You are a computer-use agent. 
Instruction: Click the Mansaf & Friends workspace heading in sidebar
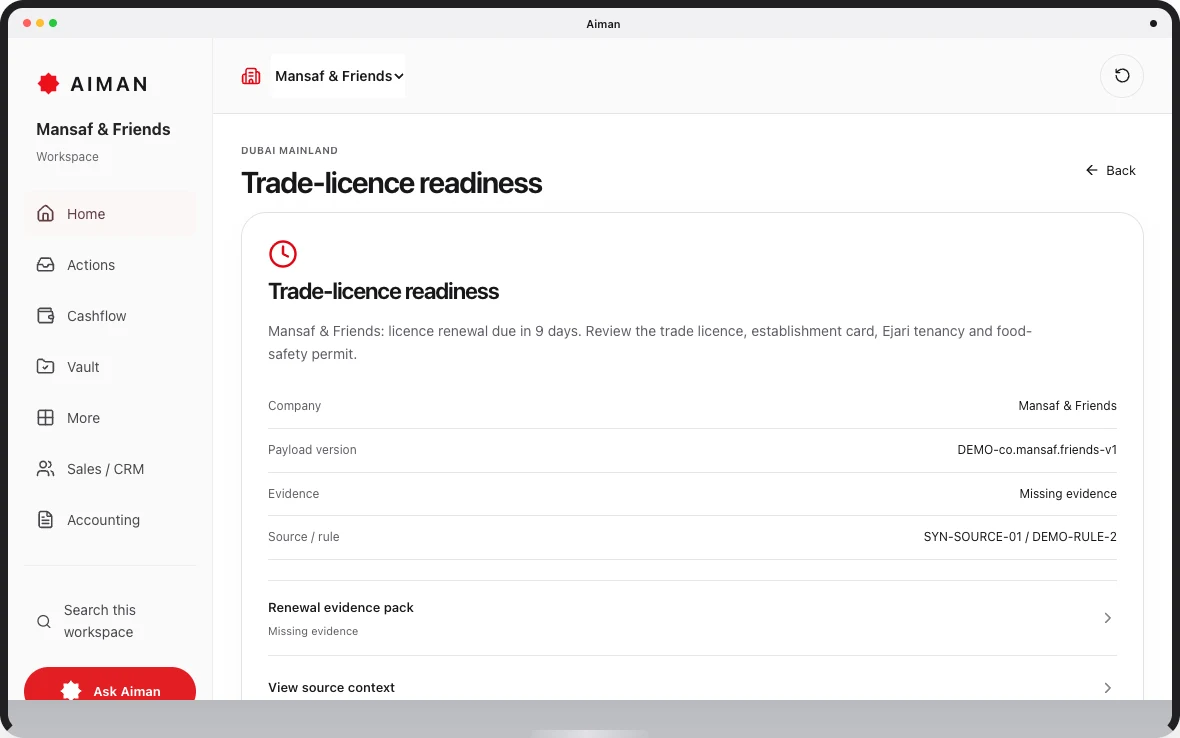pos(103,129)
